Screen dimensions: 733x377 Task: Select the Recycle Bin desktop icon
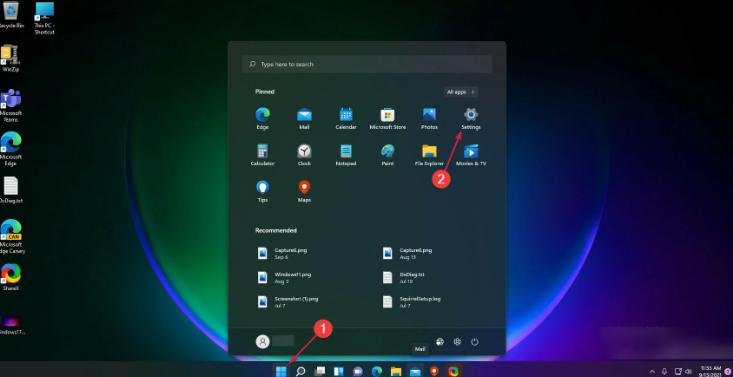[x=11, y=15]
